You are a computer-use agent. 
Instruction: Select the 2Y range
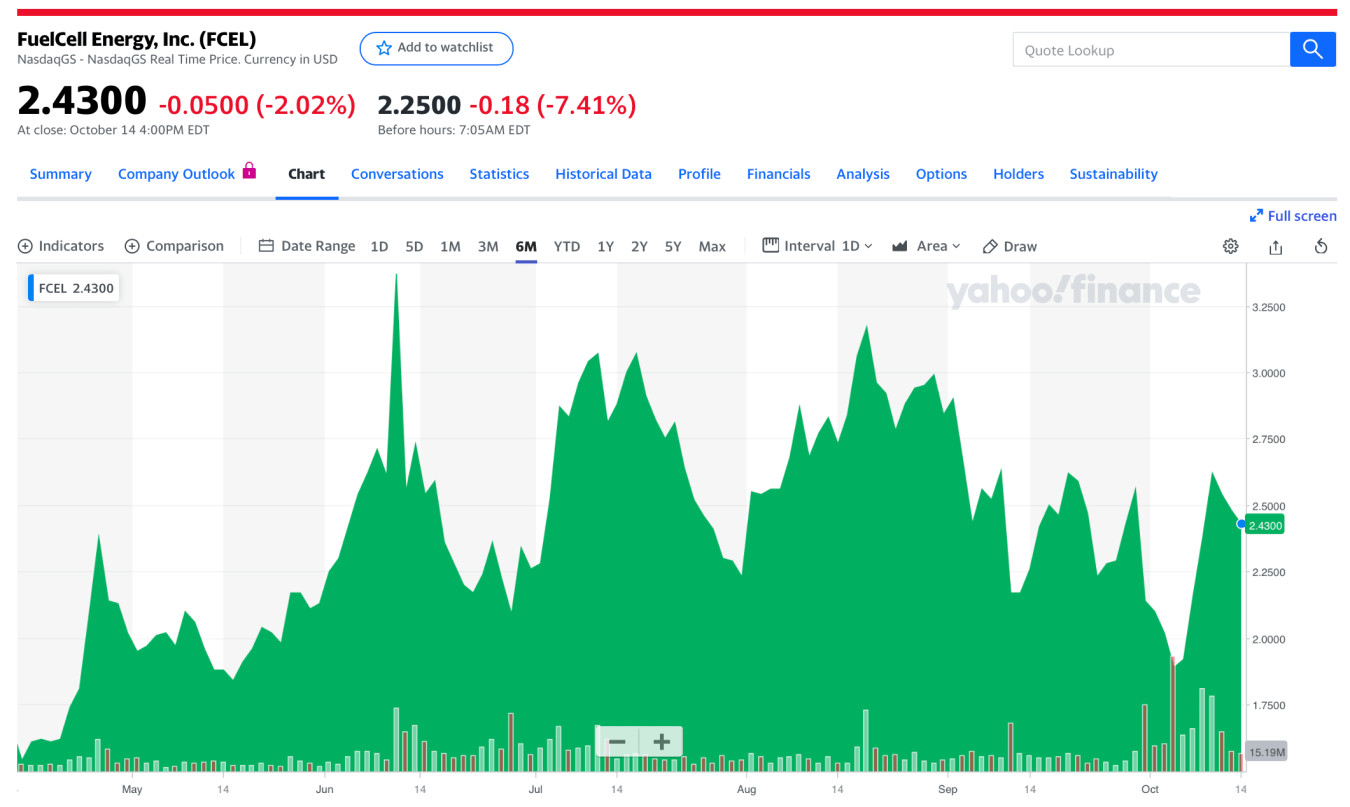pyautogui.click(x=639, y=246)
